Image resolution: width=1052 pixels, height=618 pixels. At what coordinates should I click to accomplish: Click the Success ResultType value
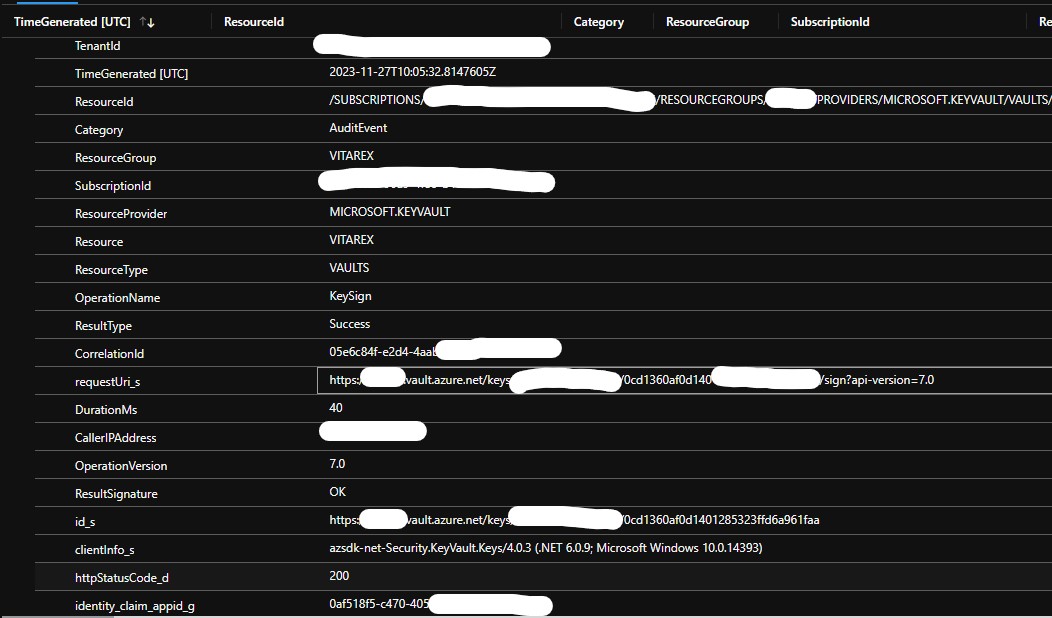coord(350,324)
